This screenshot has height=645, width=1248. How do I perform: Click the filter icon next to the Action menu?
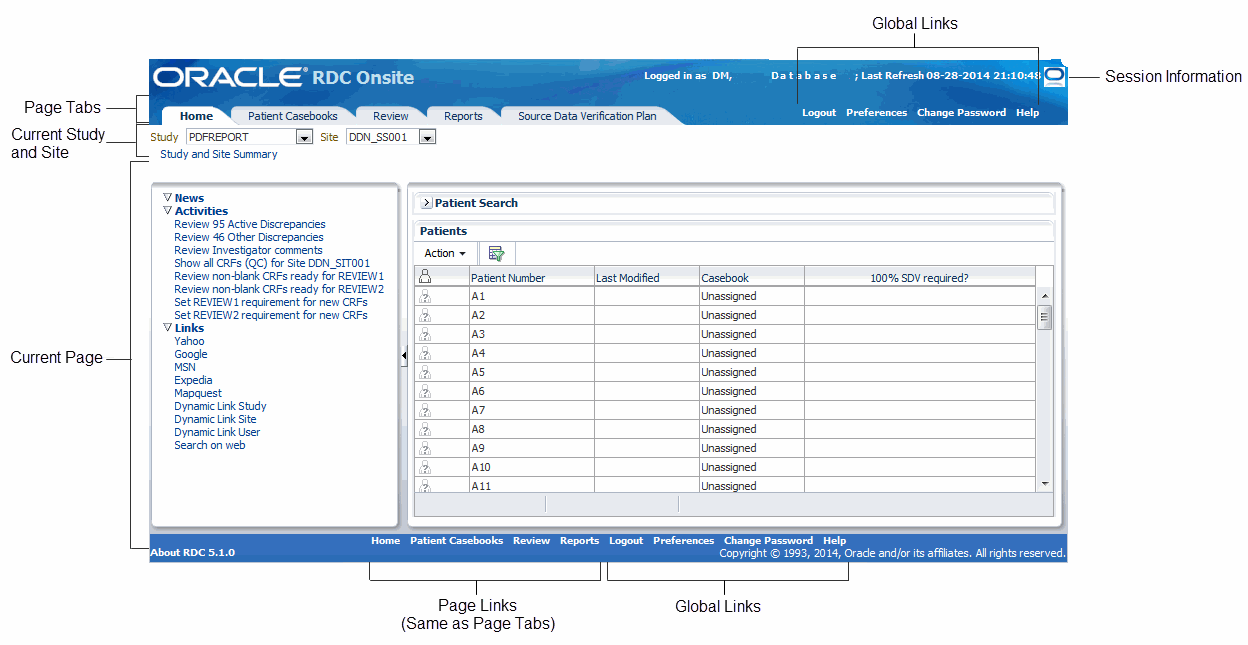coord(497,253)
